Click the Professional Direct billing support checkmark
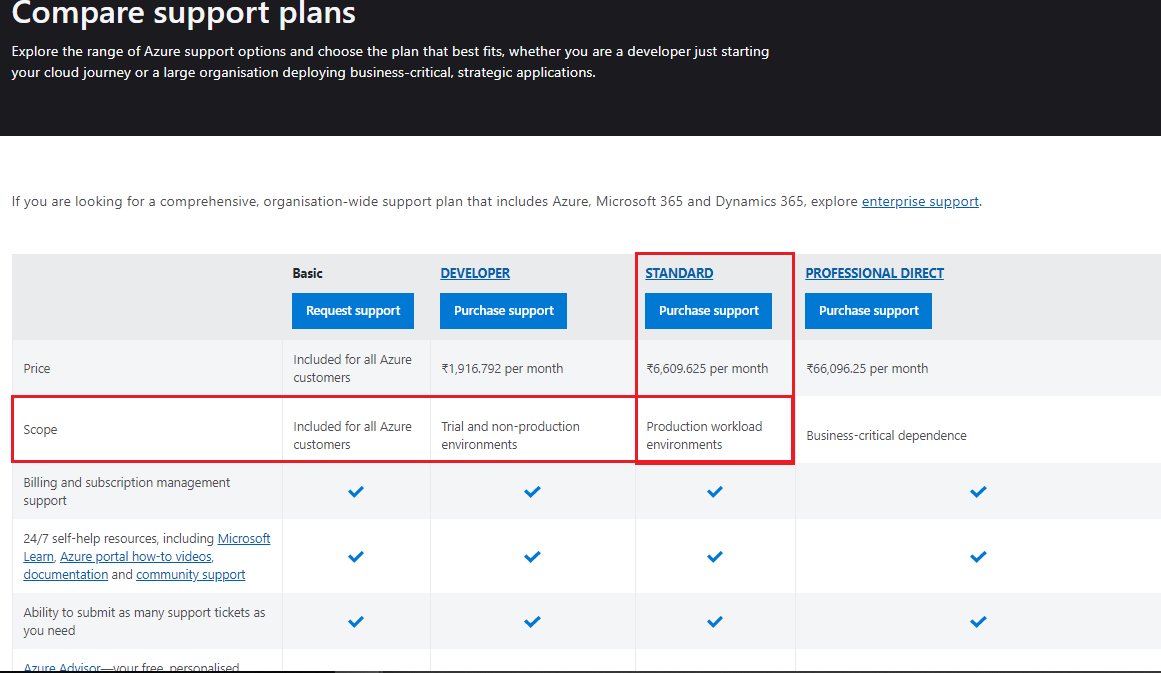 [x=978, y=492]
